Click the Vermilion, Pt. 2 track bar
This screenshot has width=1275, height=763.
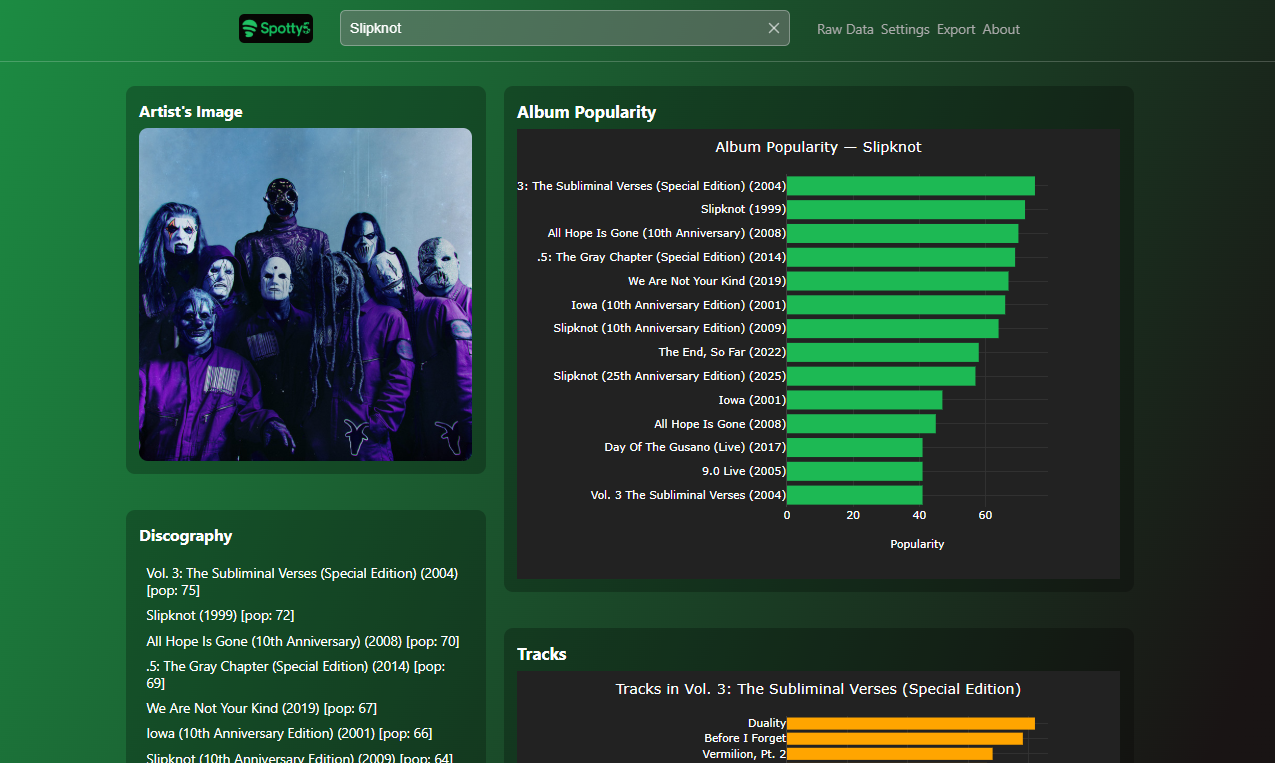tap(890, 754)
